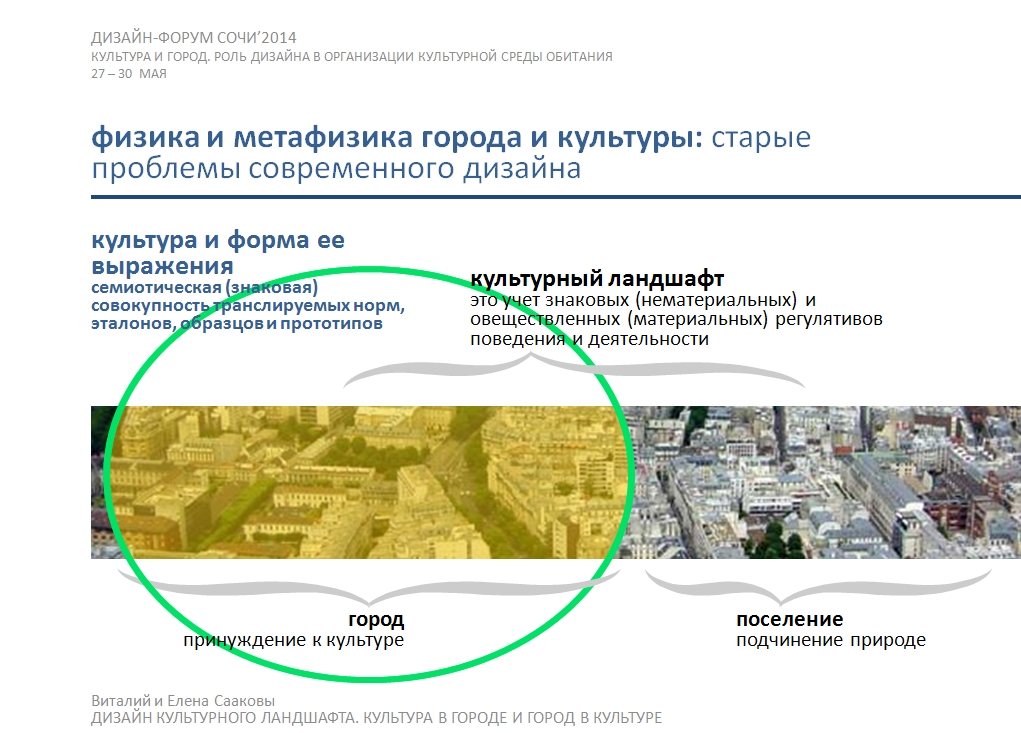This screenshot has width=1021, height=733.
Task: Click the aerial city photo strip
Action: pos(556,482)
